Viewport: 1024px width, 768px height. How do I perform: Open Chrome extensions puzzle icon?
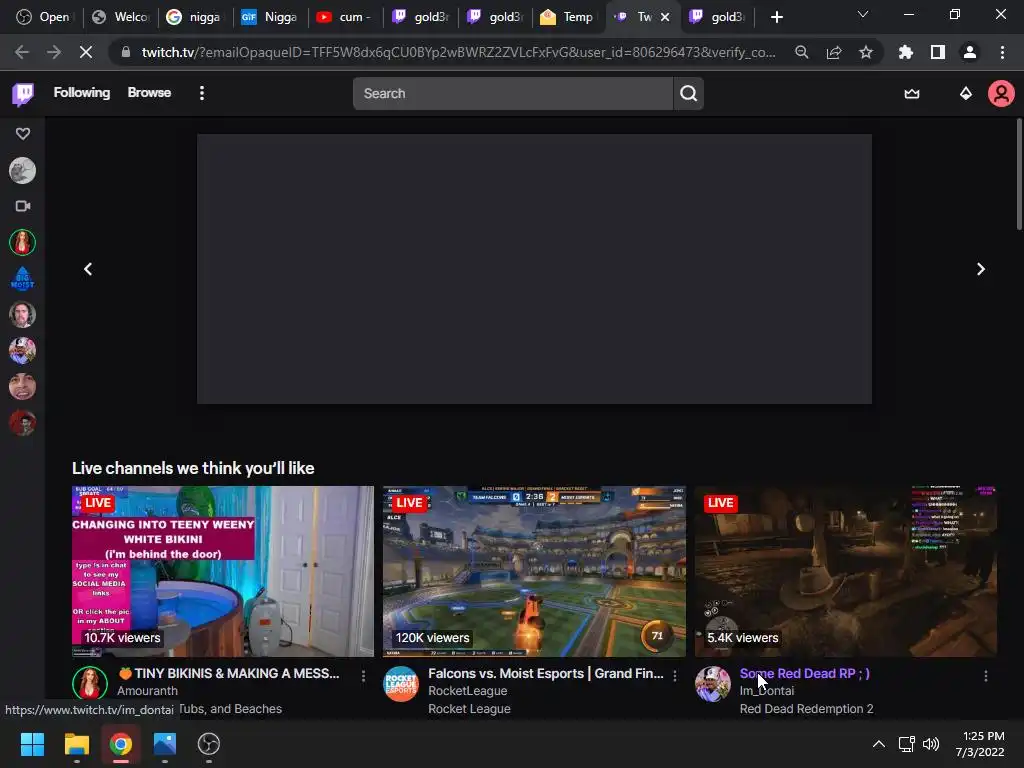coord(906,52)
